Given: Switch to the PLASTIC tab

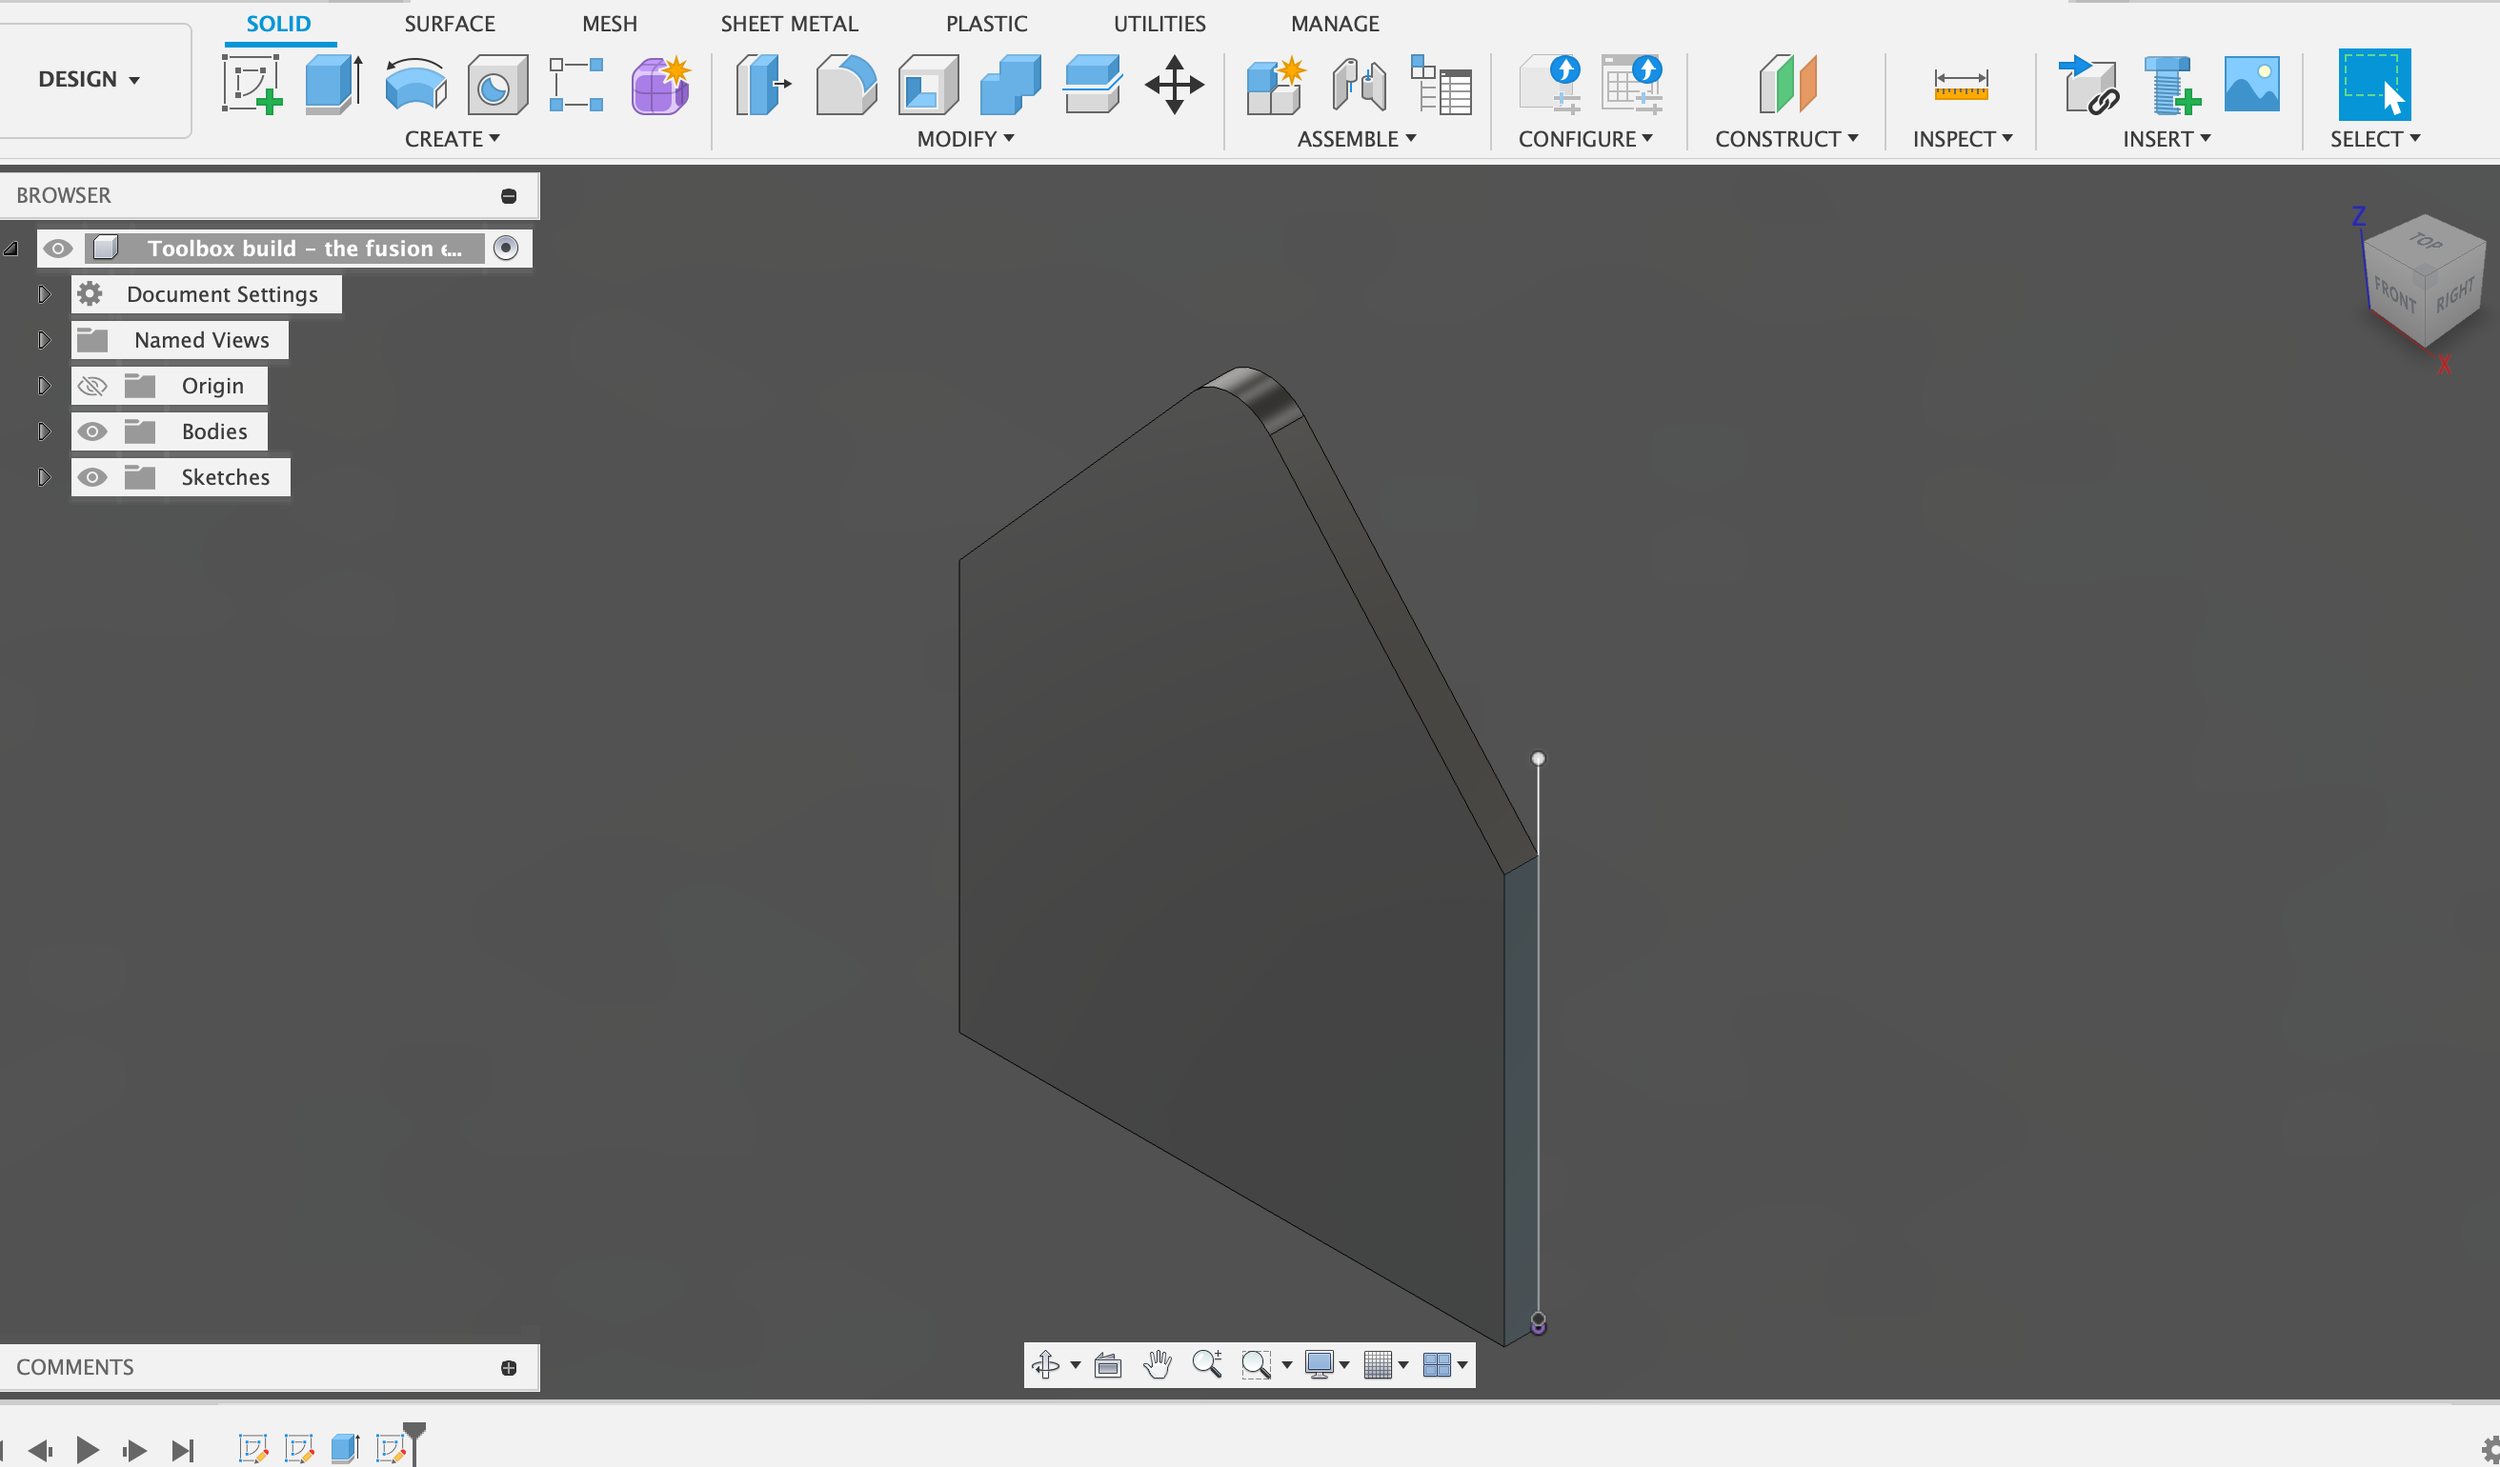Looking at the screenshot, I should [987, 23].
